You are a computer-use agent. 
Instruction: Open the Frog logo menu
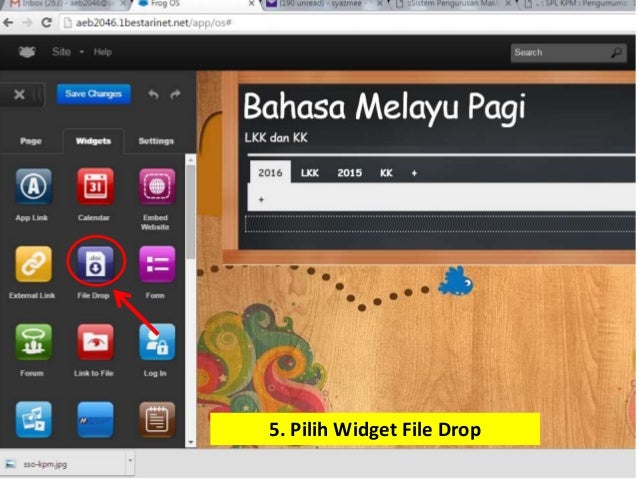coord(27,52)
